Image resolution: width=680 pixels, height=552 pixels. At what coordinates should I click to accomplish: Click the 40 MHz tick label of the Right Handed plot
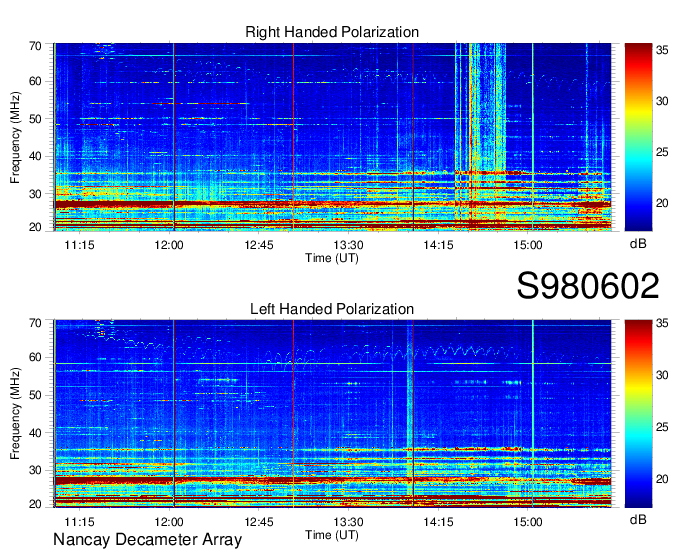pos(35,156)
